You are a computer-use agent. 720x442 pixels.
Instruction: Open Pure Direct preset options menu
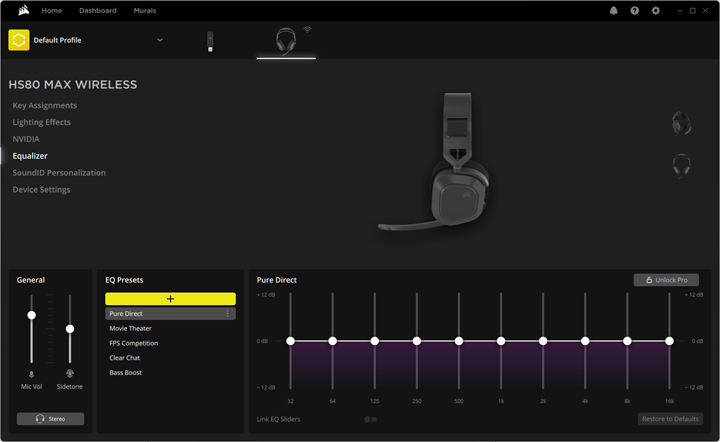click(228, 314)
